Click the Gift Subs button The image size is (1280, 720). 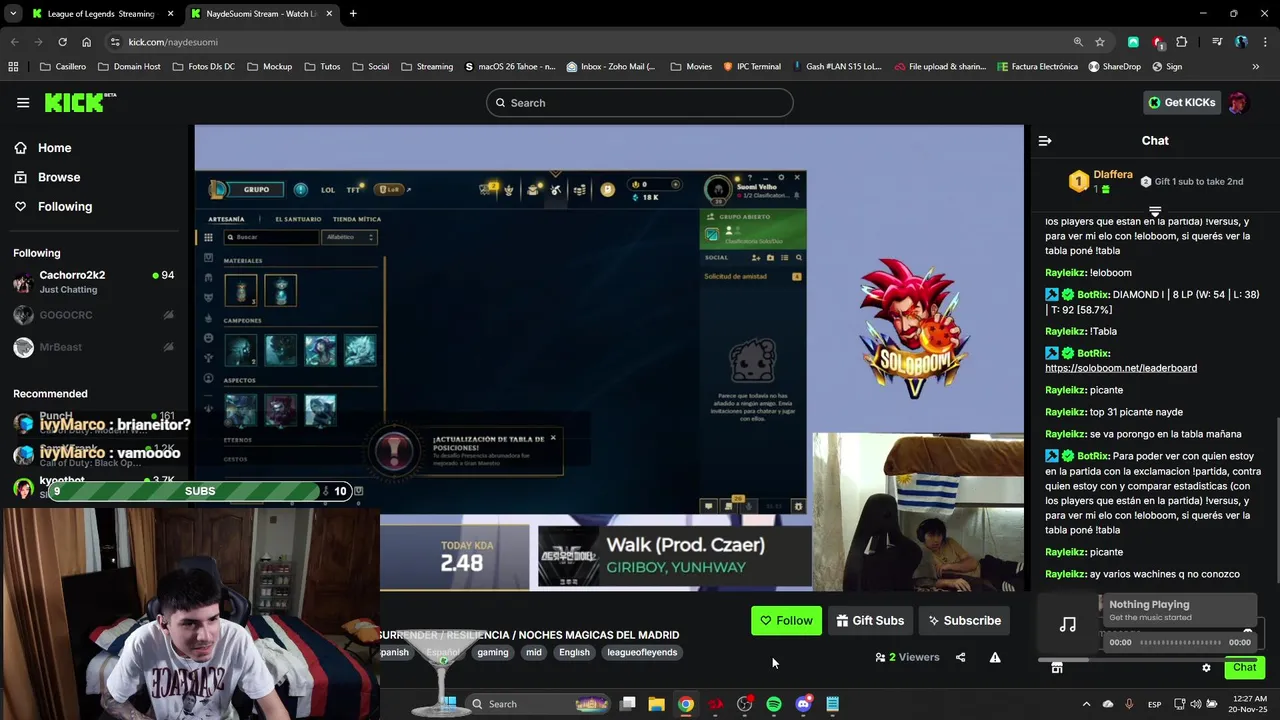pyautogui.click(x=870, y=620)
